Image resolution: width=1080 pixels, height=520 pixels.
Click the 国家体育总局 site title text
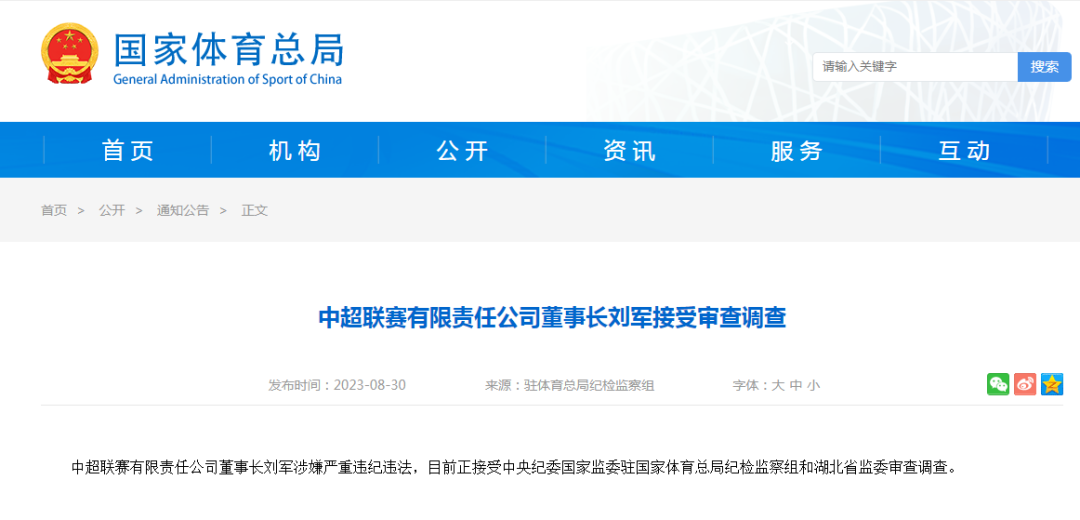228,49
